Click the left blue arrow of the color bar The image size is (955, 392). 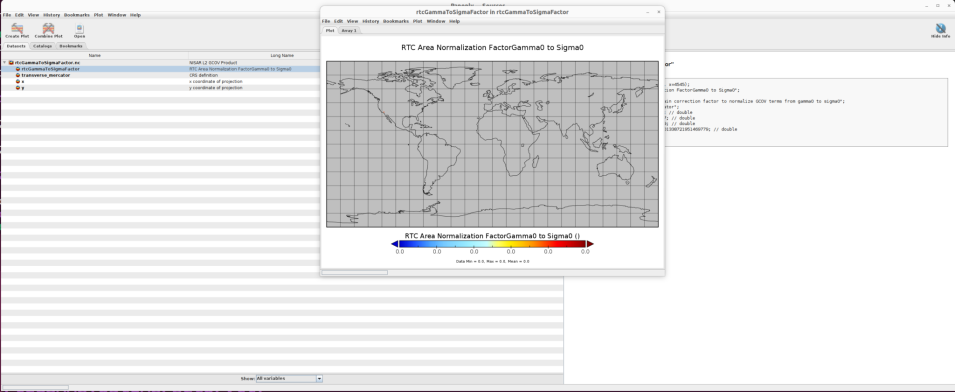click(x=395, y=243)
